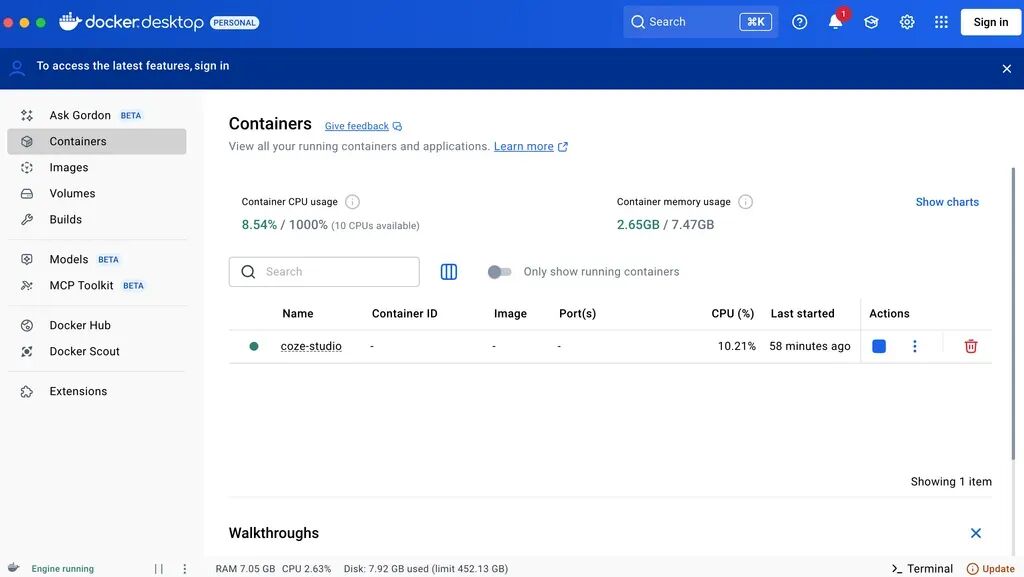Open engine options three-dot menu
The width and height of the screenshot is (1024, 577).
[x=185, y=569]
